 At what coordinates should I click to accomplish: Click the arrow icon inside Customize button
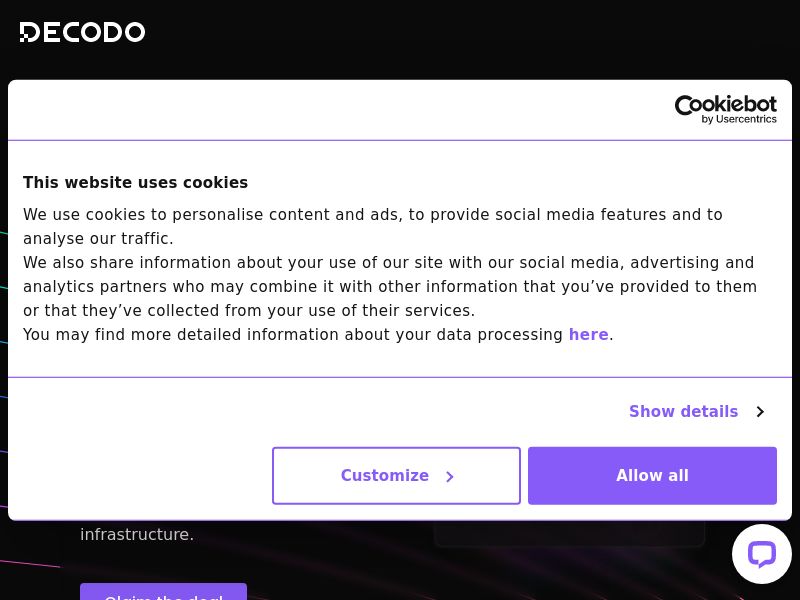point(450,477)
